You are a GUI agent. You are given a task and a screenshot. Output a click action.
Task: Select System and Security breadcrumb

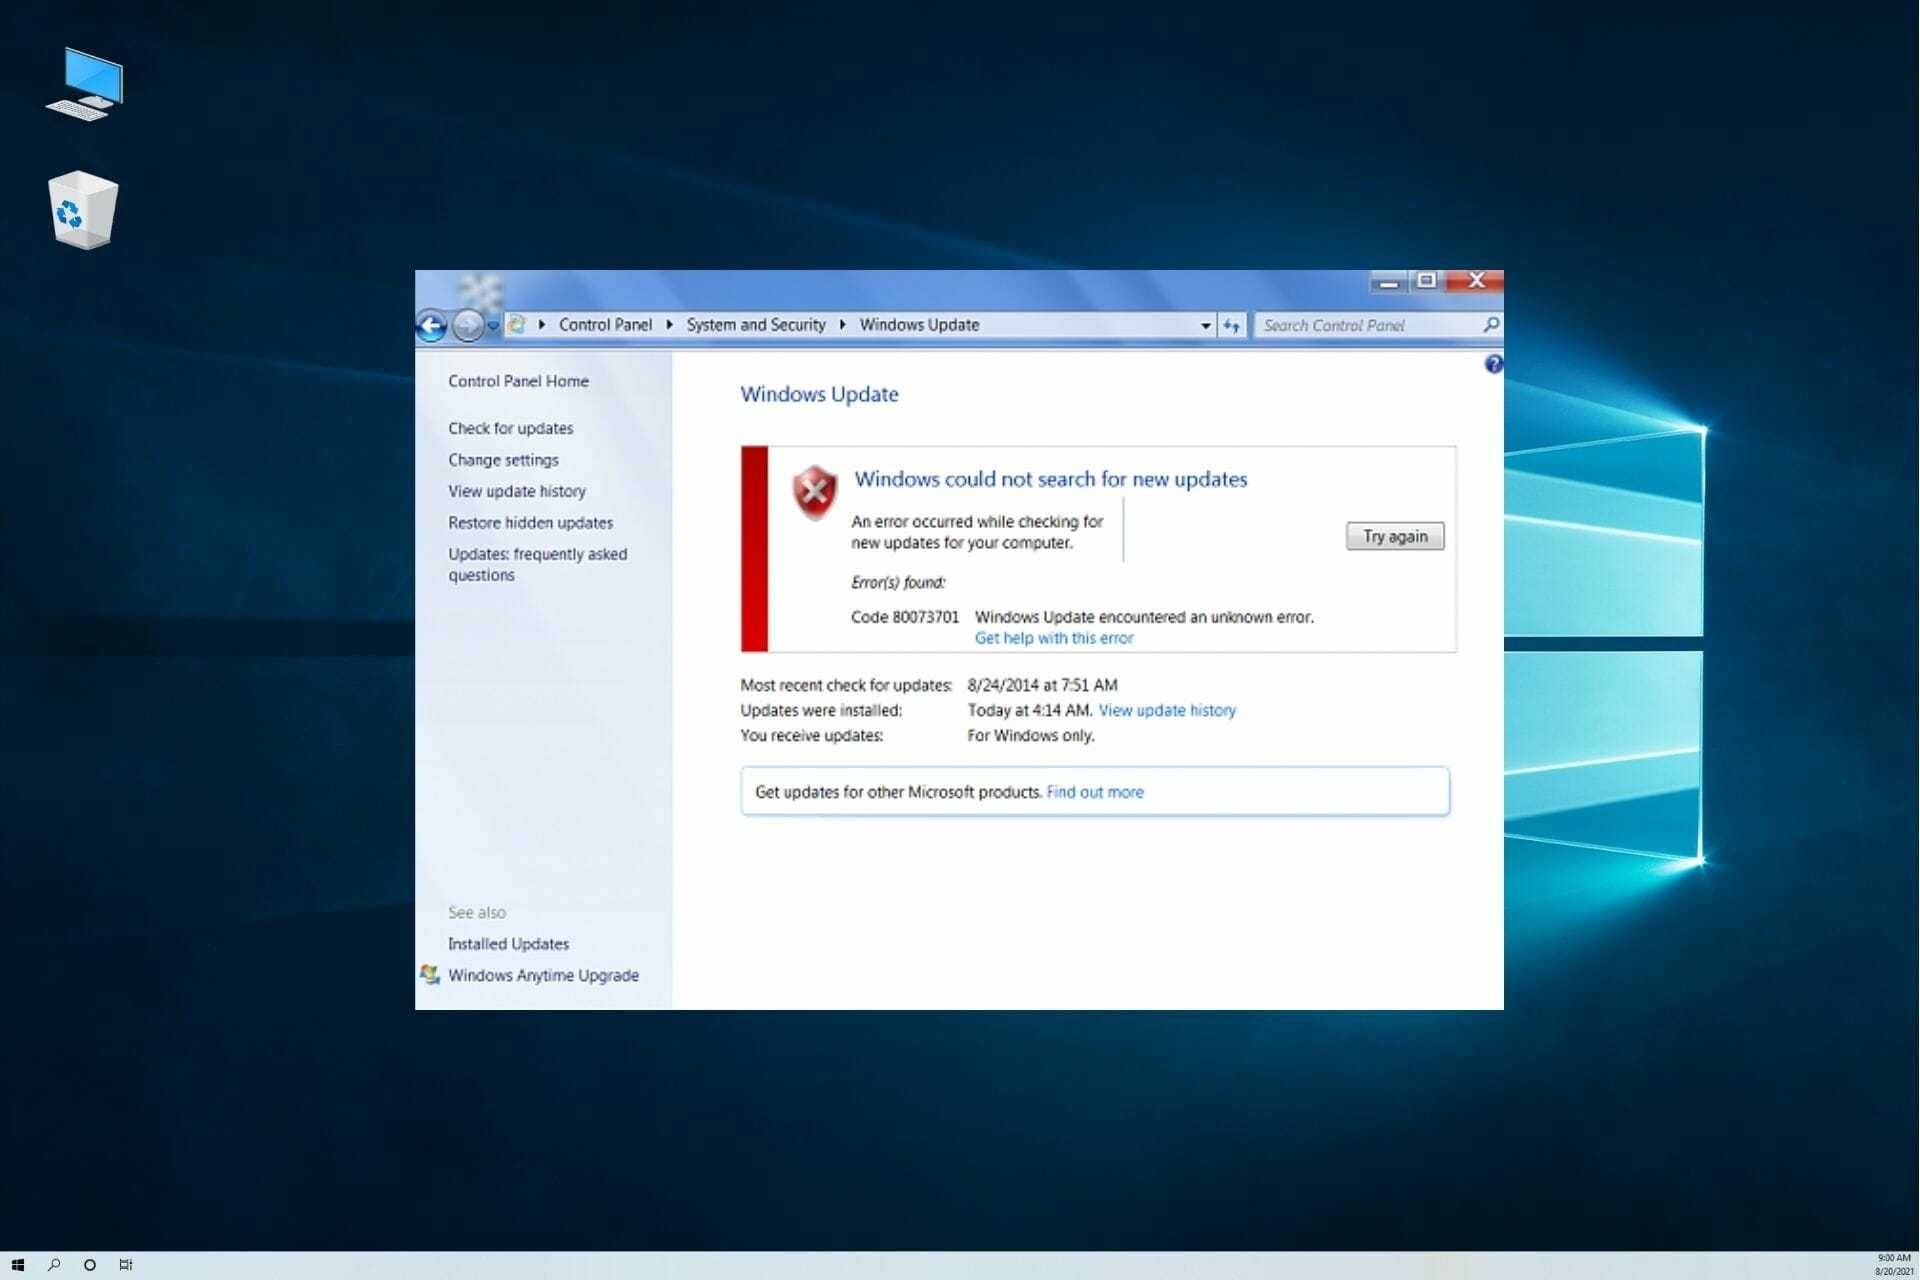click(x=756, y=325)
